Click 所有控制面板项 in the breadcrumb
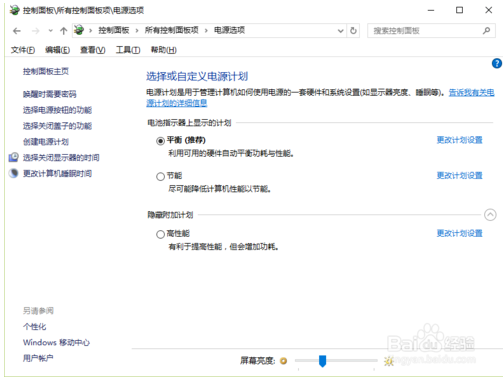 (171, 31)
